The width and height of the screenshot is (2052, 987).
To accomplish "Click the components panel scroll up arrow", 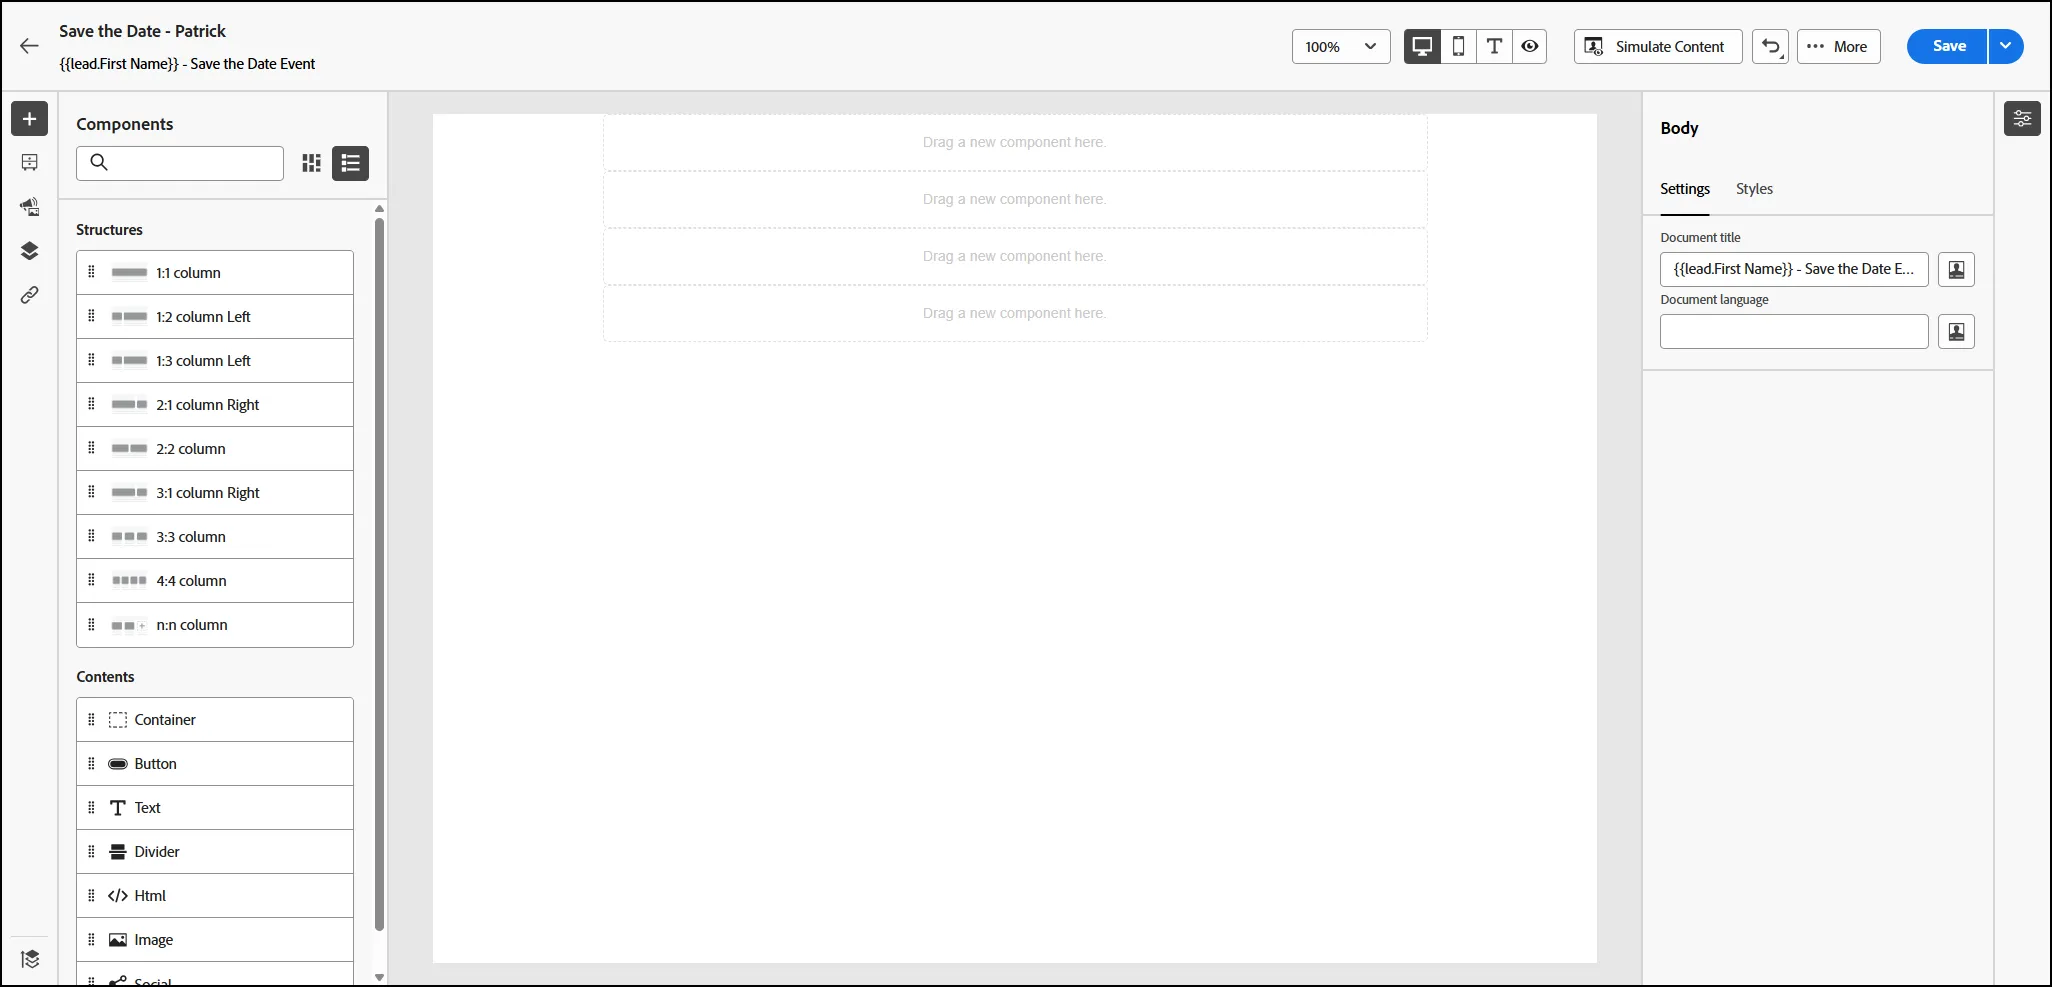I will pyautogui.click(x=379, y=209).
